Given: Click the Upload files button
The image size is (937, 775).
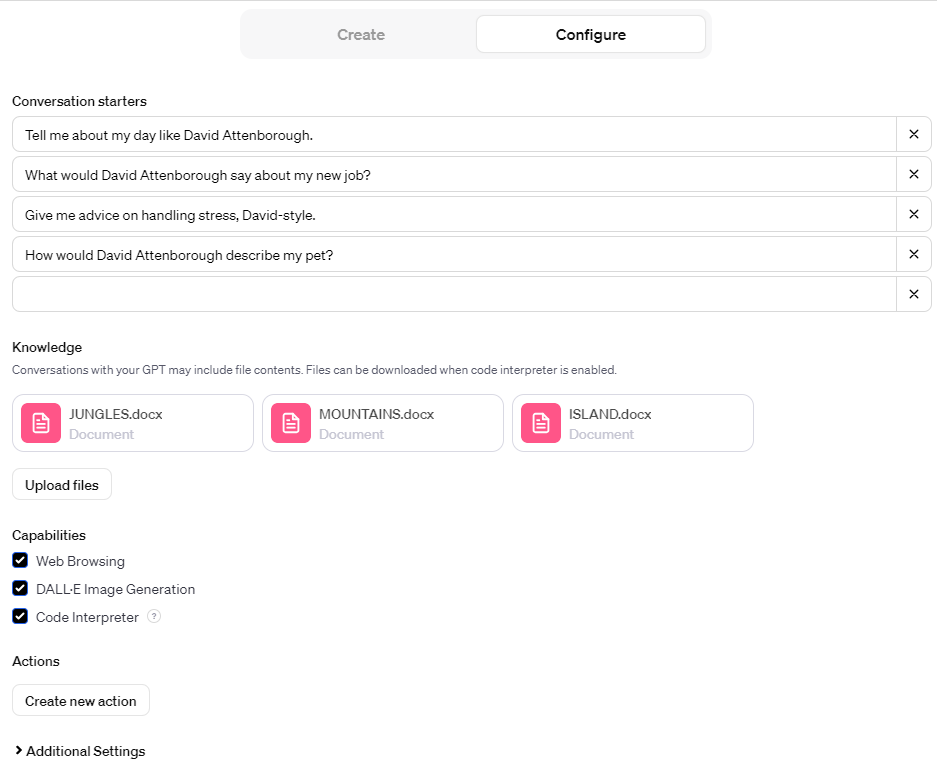Looking at the screenshot, I should (62, 485).
